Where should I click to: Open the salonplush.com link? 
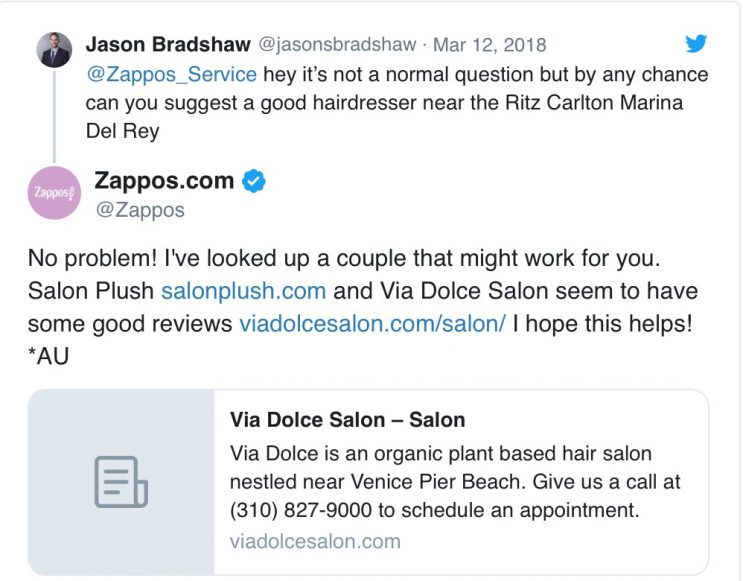pyautogui.click(x=244, y=291)
